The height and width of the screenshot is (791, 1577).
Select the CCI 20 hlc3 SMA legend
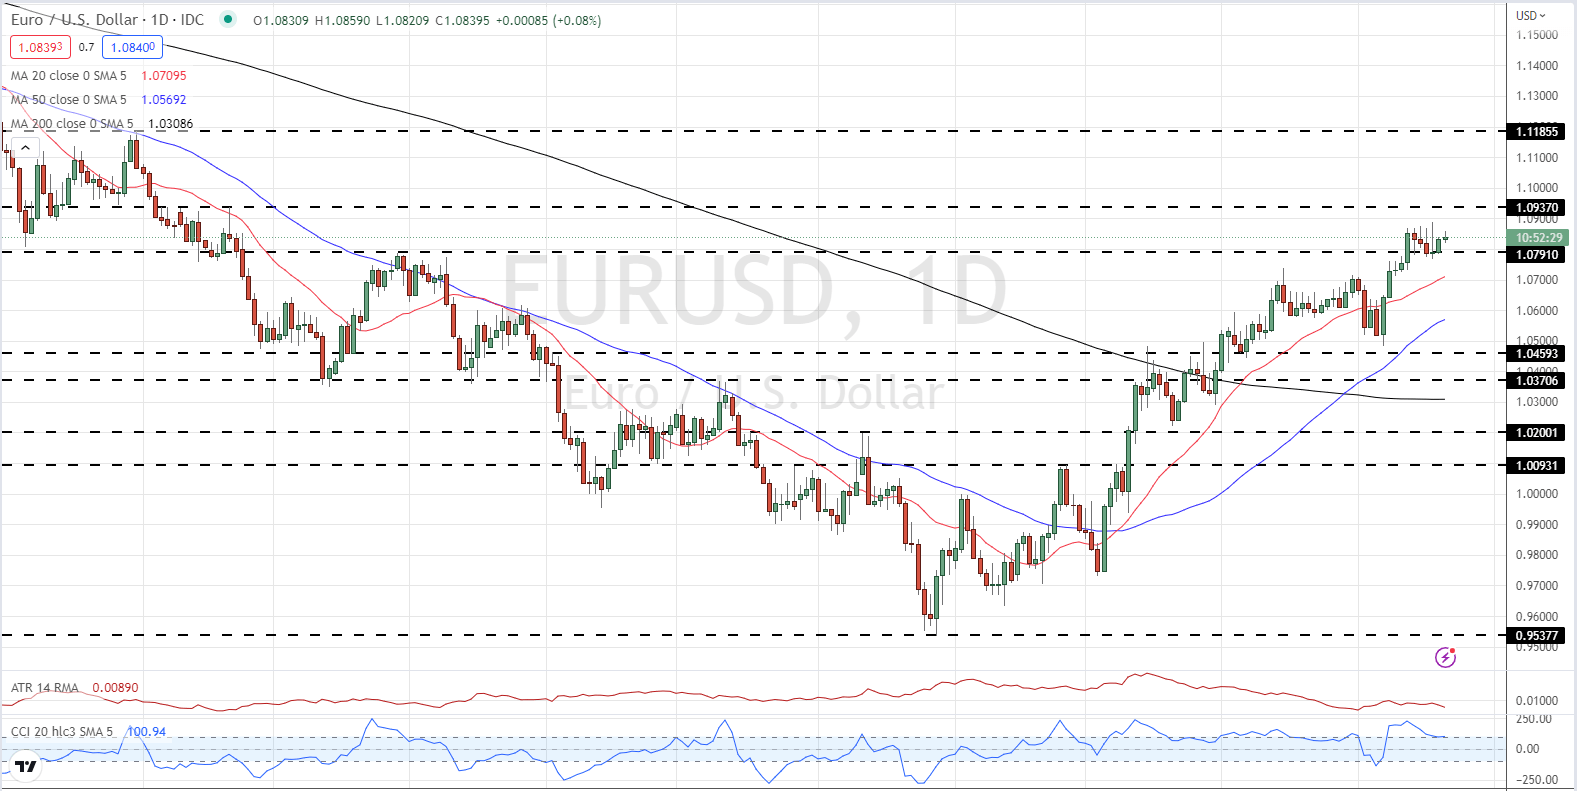62,732
